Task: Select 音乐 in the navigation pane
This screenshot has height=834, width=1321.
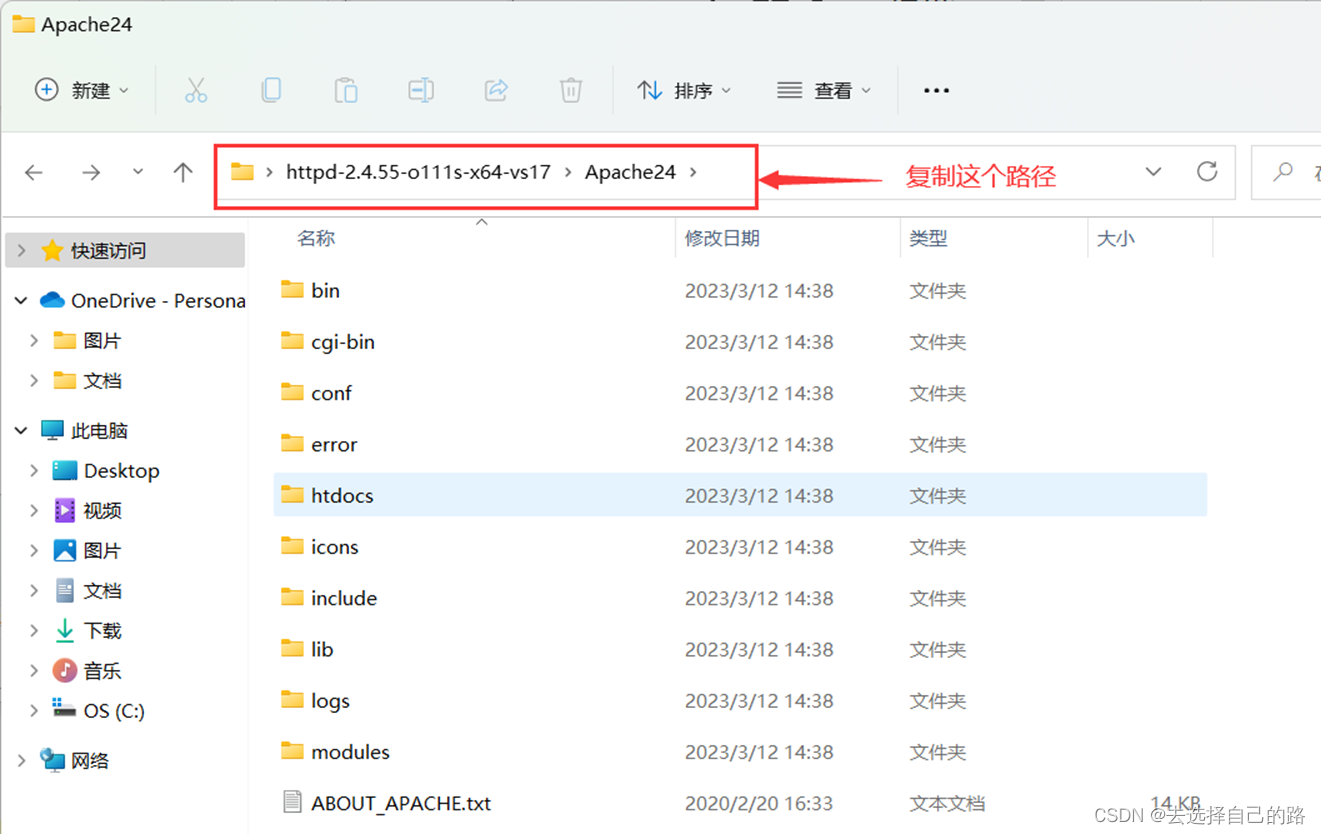Action: pyautogui.click(x=102, y=670)
